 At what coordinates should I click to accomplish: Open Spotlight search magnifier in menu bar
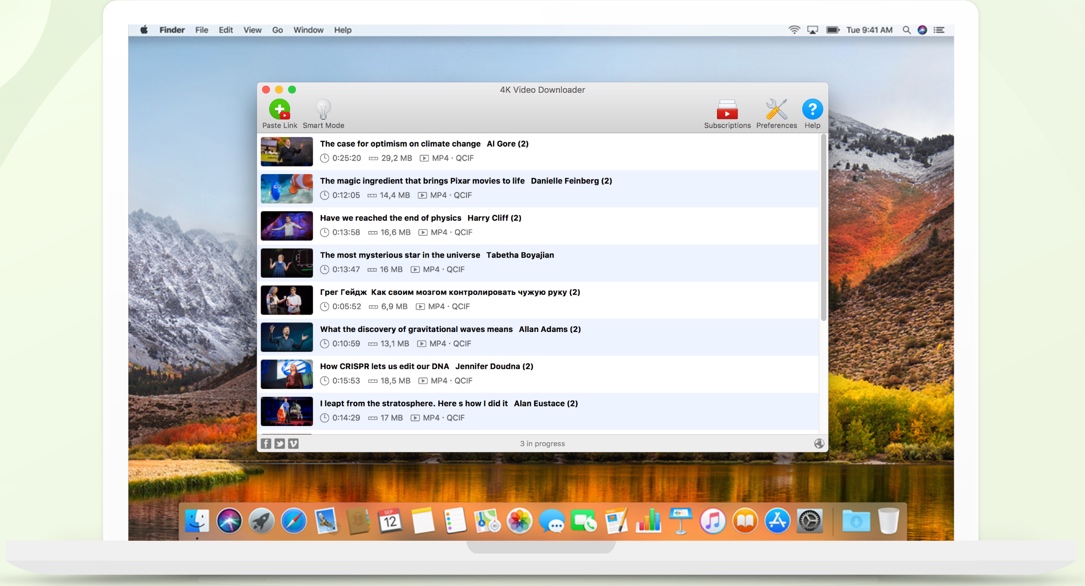tap(906, 30)
